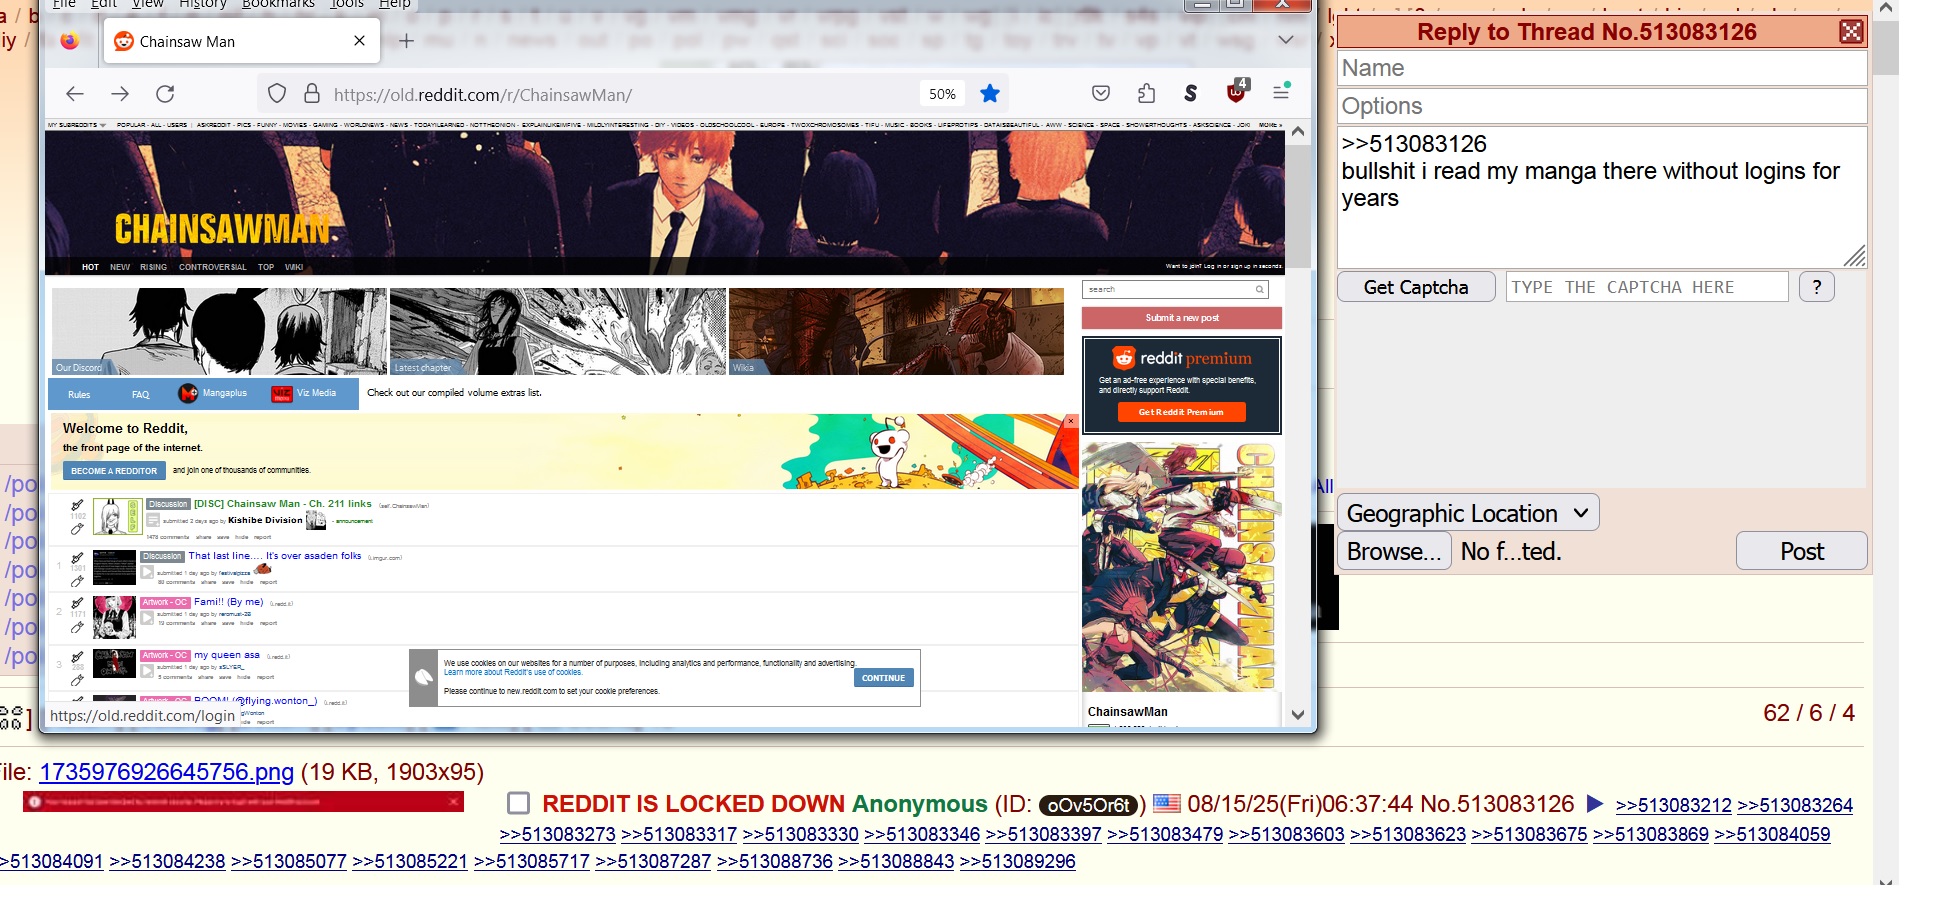Click the S extension icon in toolbar
The width and height of the screenshot is (1934, 906).
1190,94
